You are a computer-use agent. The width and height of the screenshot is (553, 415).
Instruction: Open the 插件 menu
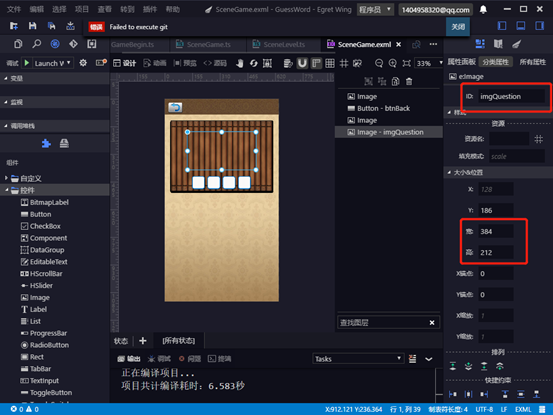(150, 10)
